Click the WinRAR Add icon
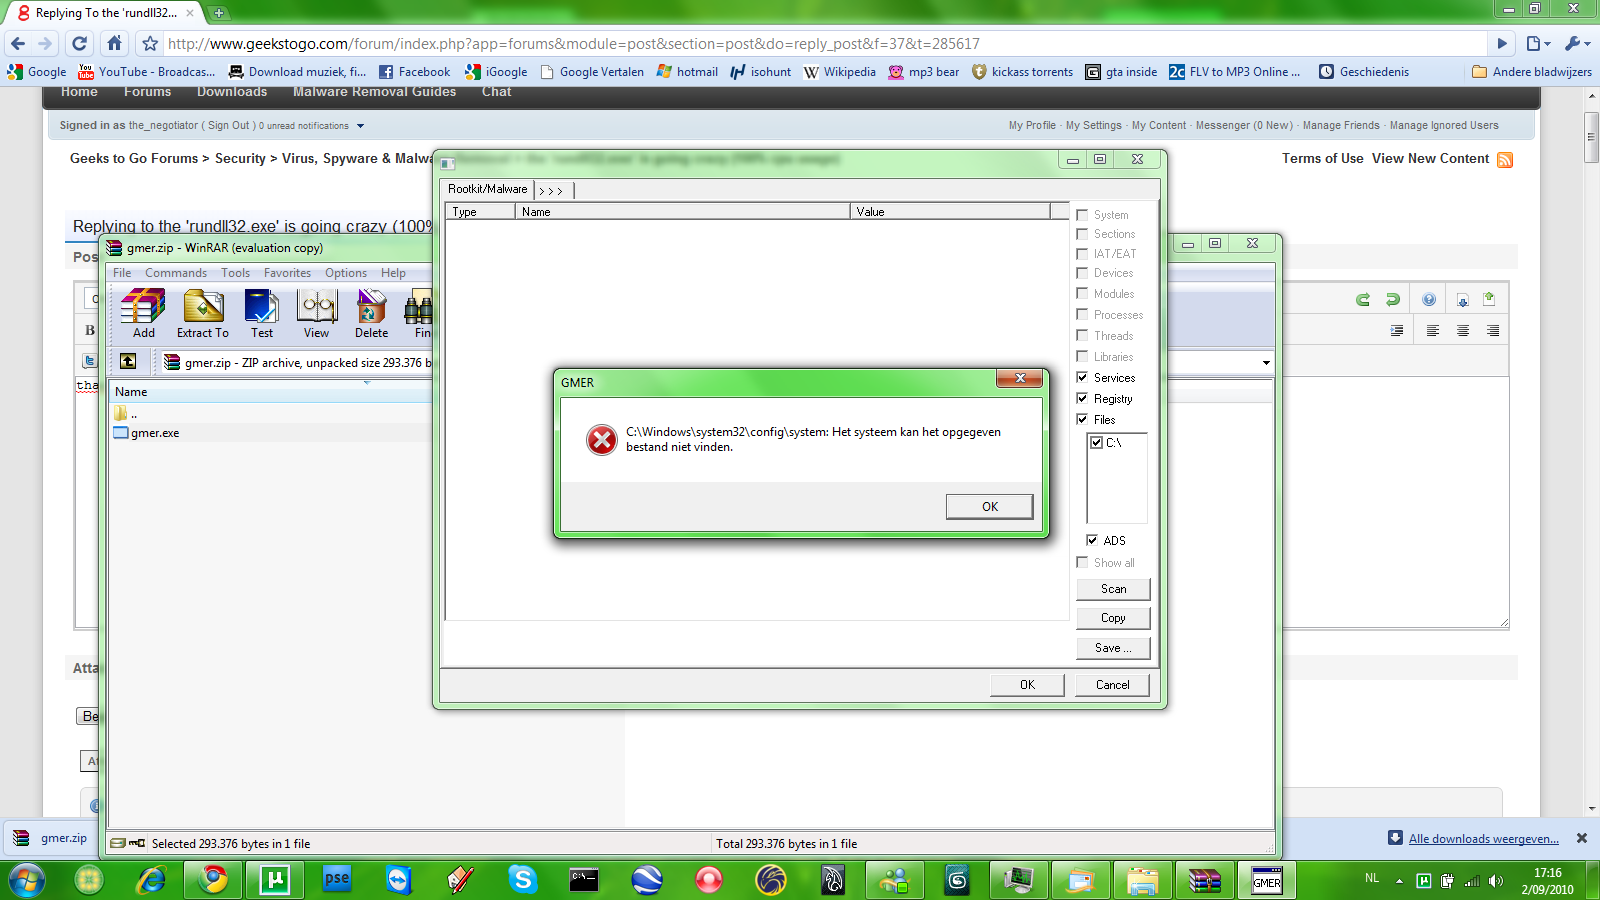The image size is (1600, 900). 143,314
